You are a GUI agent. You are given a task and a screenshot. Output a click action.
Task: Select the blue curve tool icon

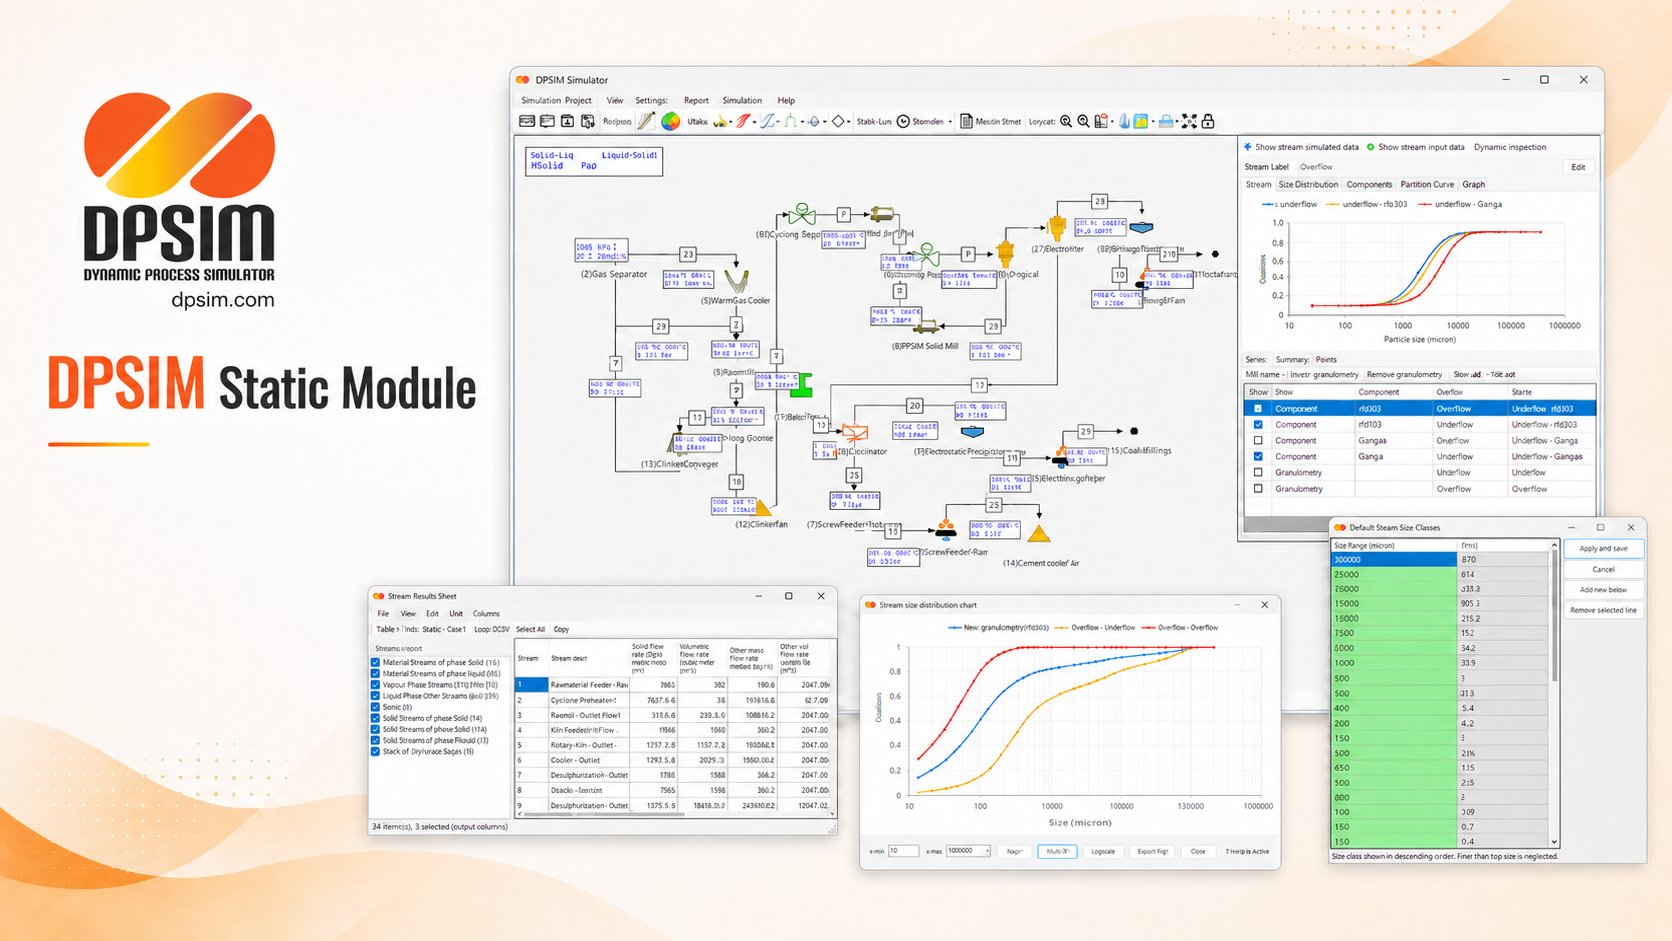tap(767, 121)
